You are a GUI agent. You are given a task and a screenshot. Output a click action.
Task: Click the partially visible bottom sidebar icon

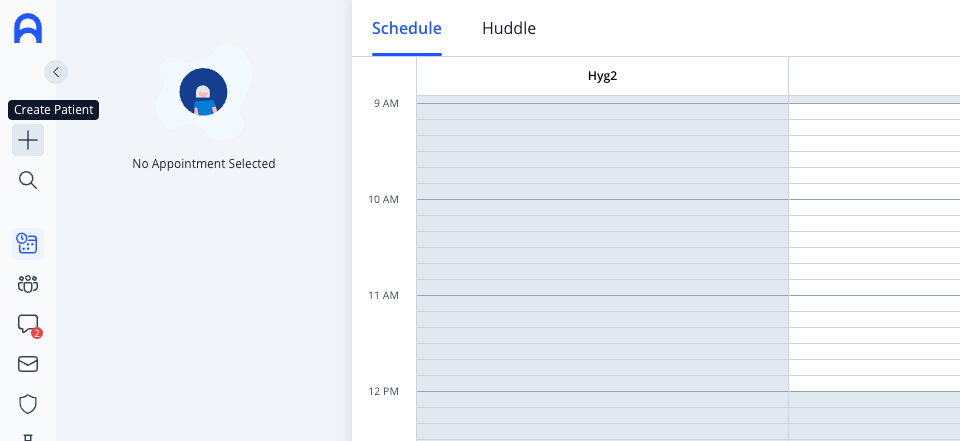28,437
